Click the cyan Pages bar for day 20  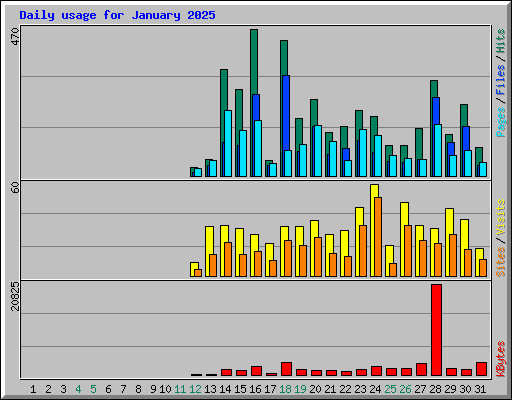coord(318,151)
